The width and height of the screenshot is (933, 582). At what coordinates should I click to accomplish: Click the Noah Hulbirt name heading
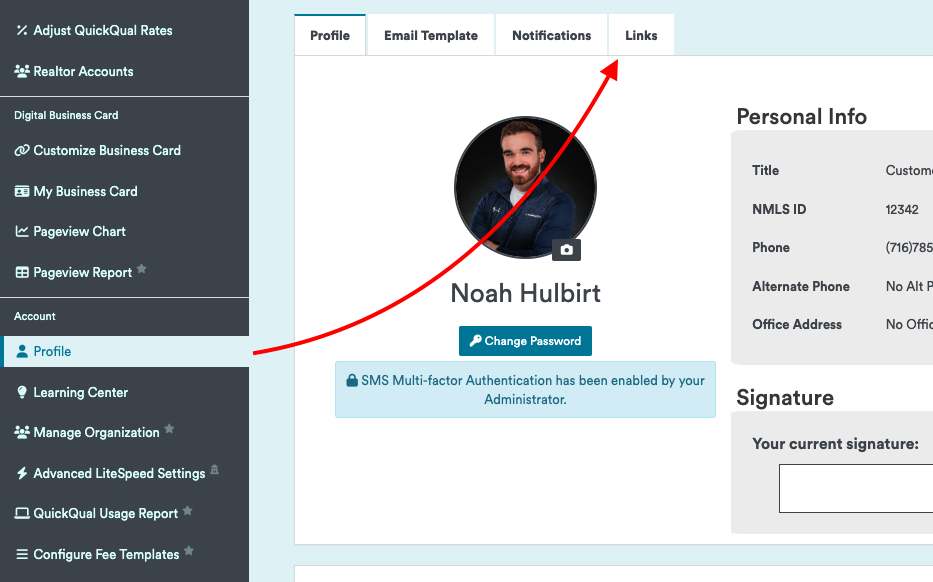525,293
